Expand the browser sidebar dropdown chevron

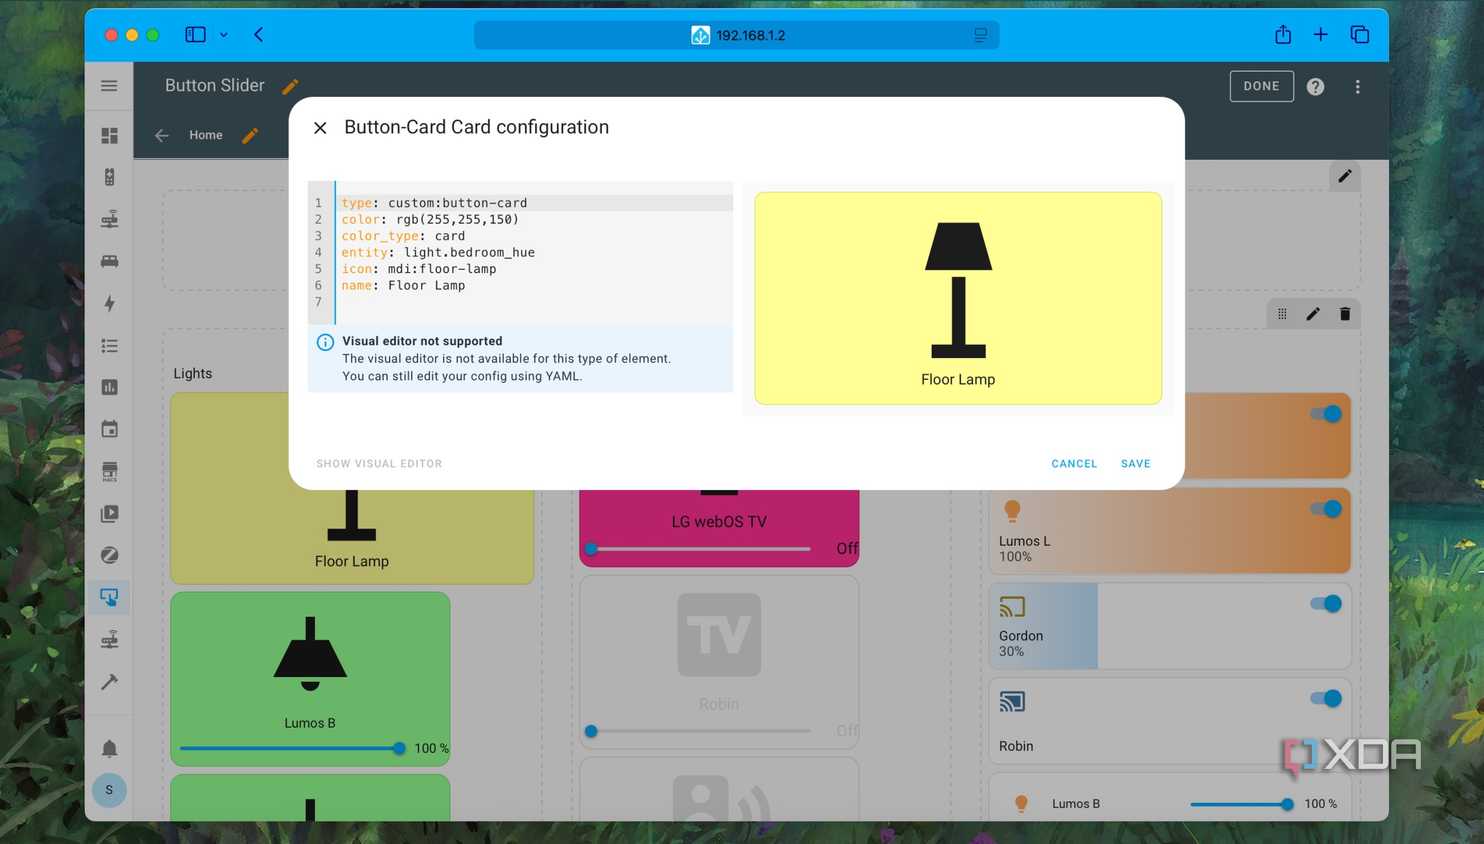tap(224, 35)
